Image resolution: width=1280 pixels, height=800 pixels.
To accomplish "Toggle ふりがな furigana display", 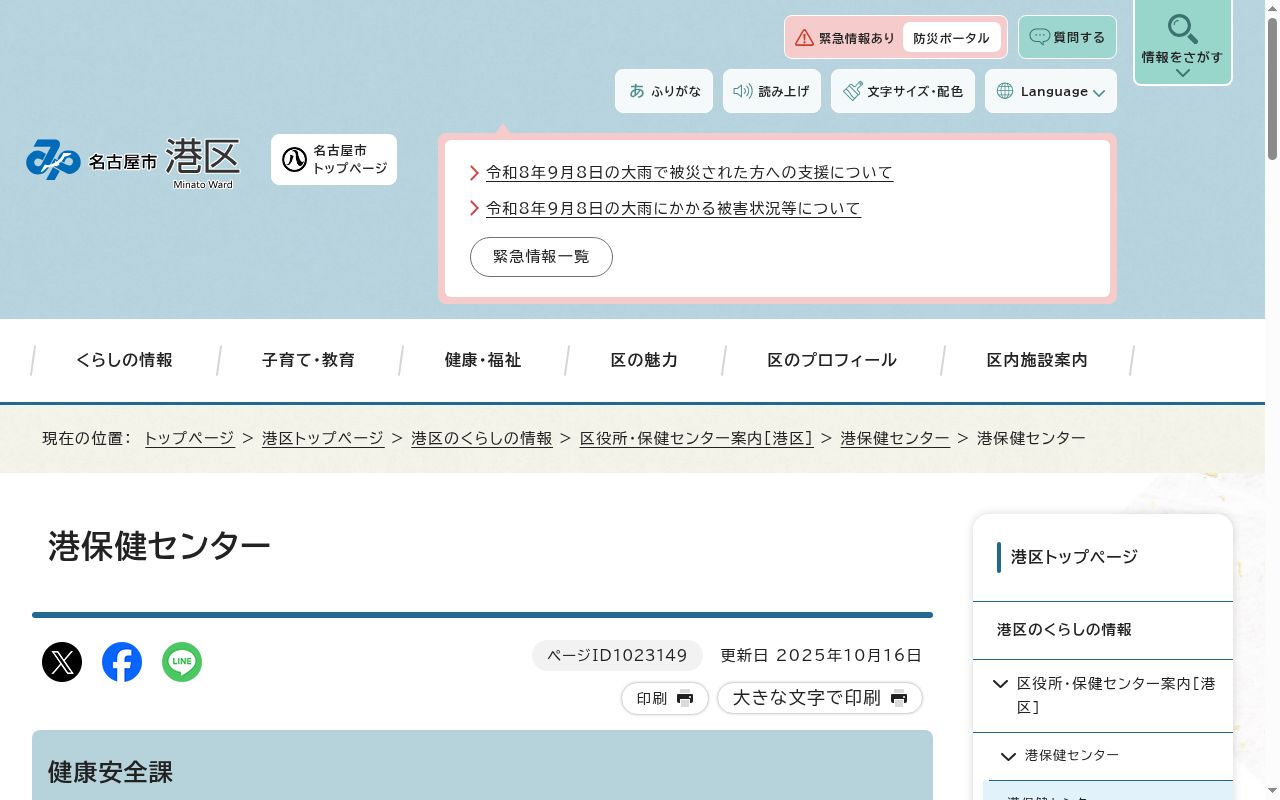I will [x=664, y=91].
